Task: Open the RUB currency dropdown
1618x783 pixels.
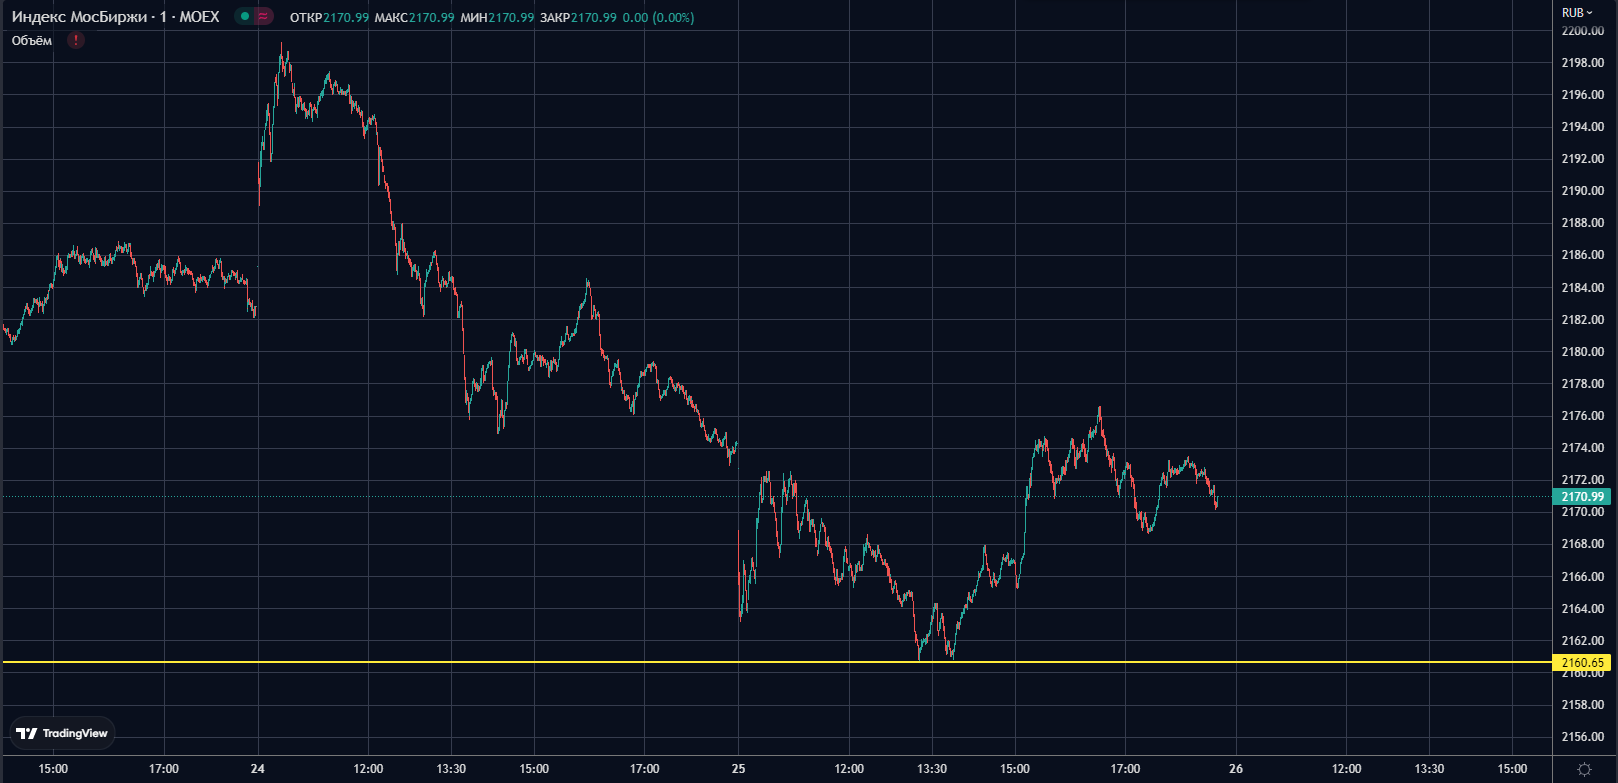Action: coord(1577,13)
